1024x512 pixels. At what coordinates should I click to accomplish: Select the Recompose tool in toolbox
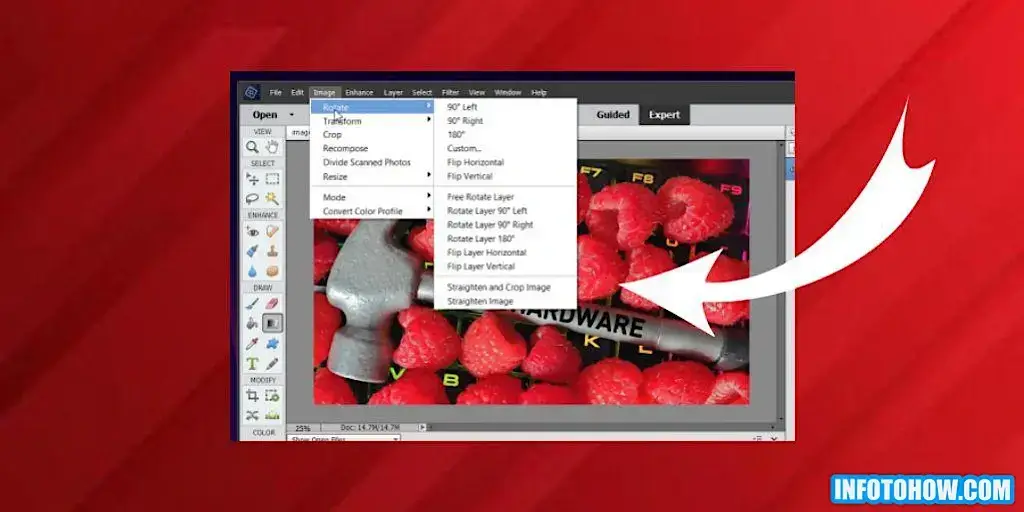click(272, 396)
